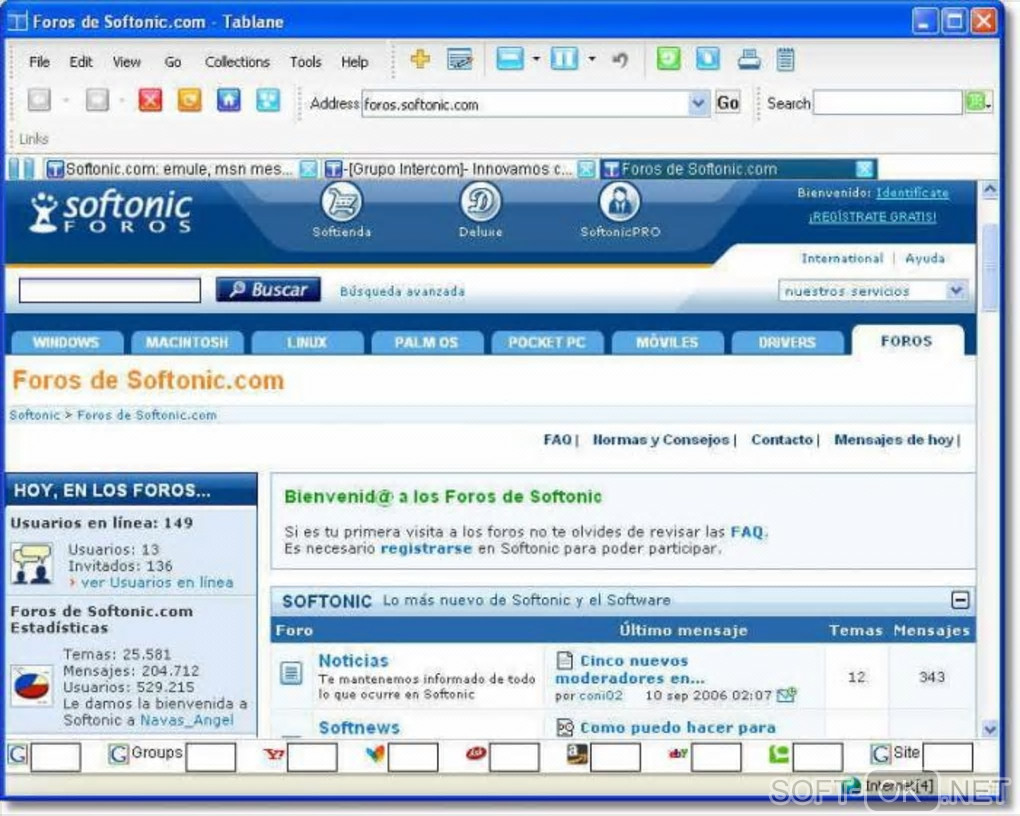1020x816 pixels.
Task: Click the printer icon
Action: (x=749, y=60)
